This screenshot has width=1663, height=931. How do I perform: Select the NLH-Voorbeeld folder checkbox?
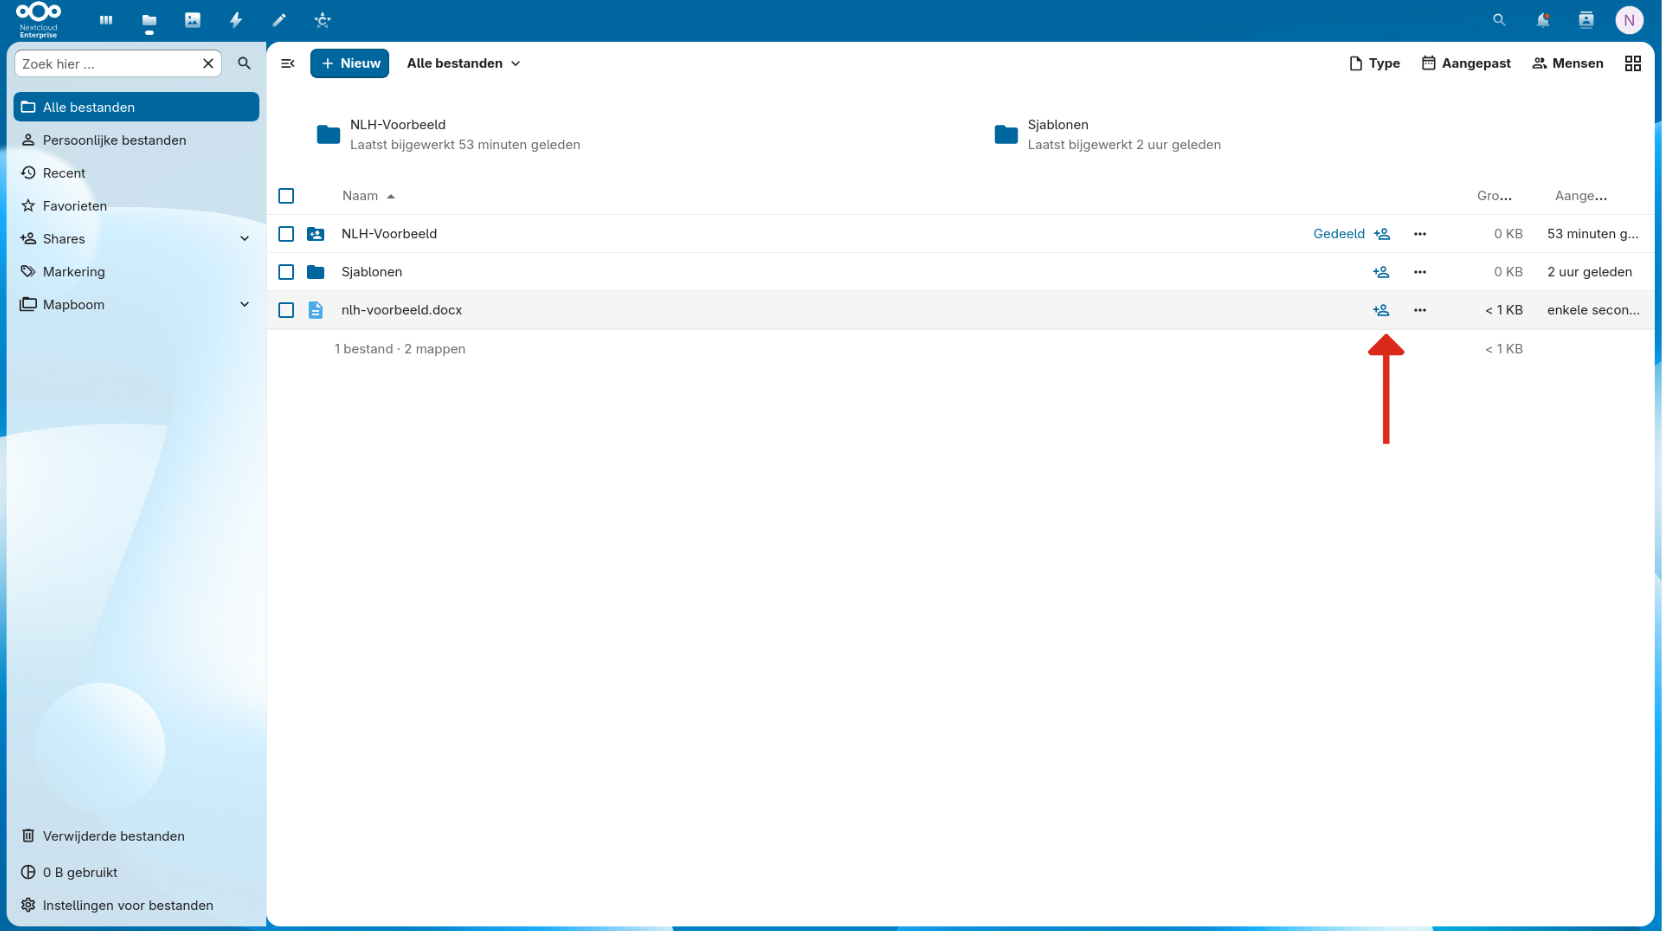pyautogui.click(x=286, y=234)
